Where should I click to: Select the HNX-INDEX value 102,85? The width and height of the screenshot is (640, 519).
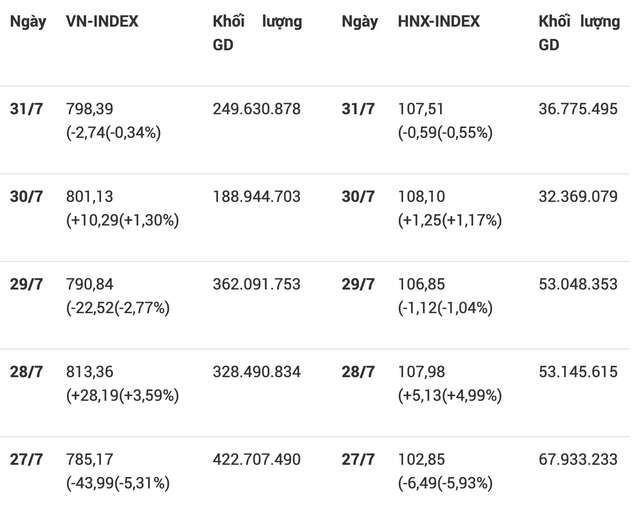point(420,459)
